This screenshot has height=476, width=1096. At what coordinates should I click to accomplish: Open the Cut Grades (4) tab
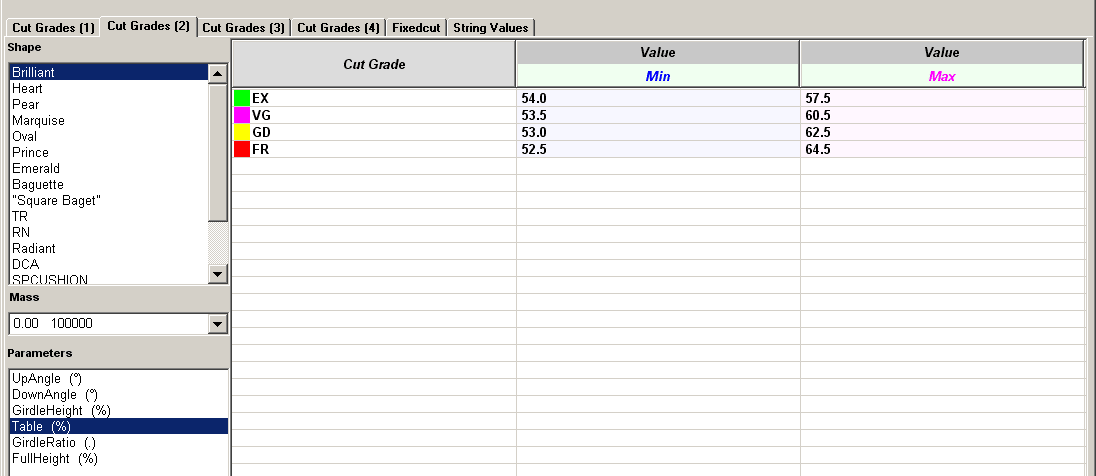tap(339, 28)
